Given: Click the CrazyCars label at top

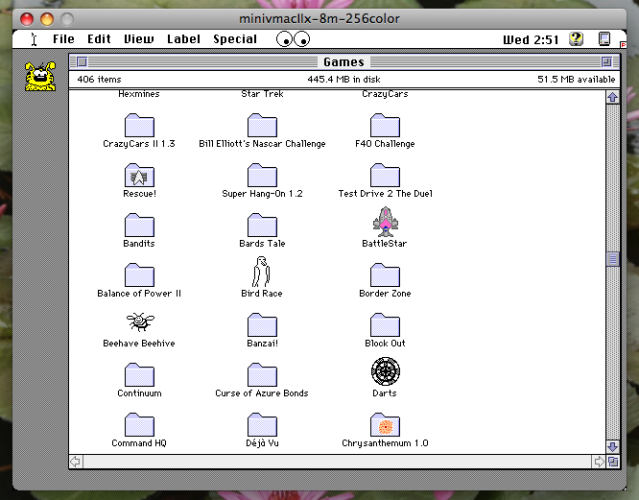Looking at the screenshot, I should (x=385, y=94).
